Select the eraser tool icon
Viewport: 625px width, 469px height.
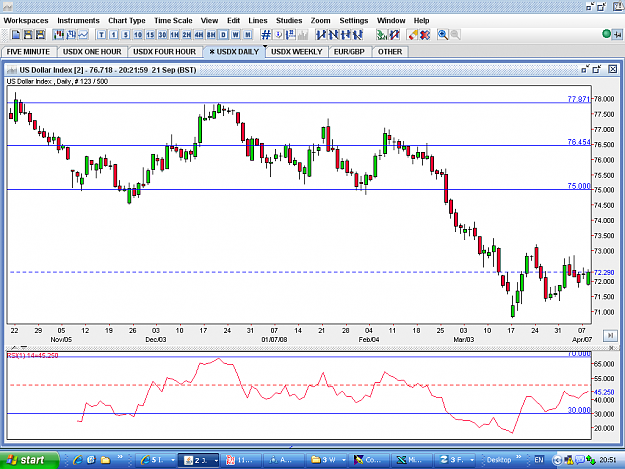[x=413, y=35]
